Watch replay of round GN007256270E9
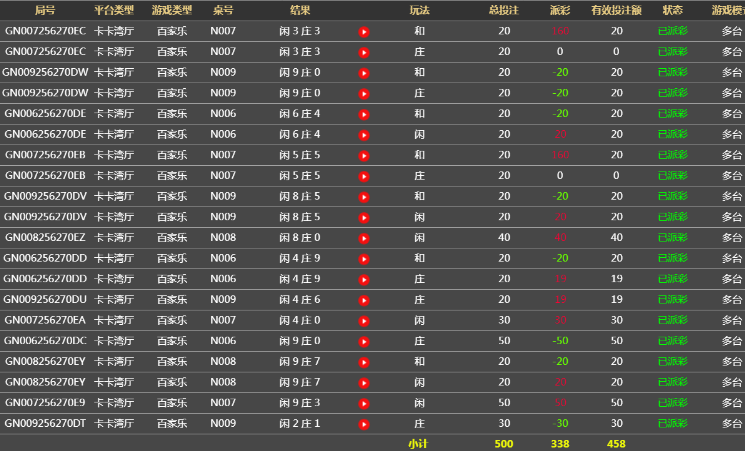 pos(364,403)
